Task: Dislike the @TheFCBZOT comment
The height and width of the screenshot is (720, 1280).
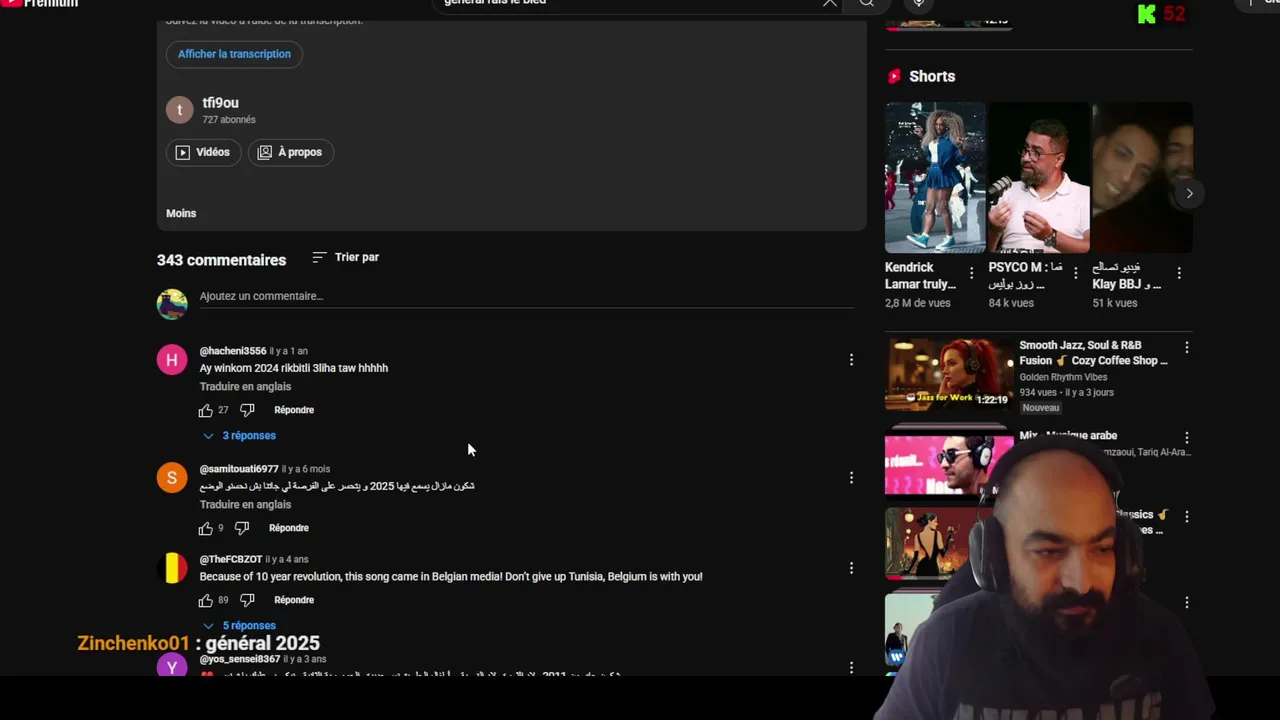Action: (247, 600)
